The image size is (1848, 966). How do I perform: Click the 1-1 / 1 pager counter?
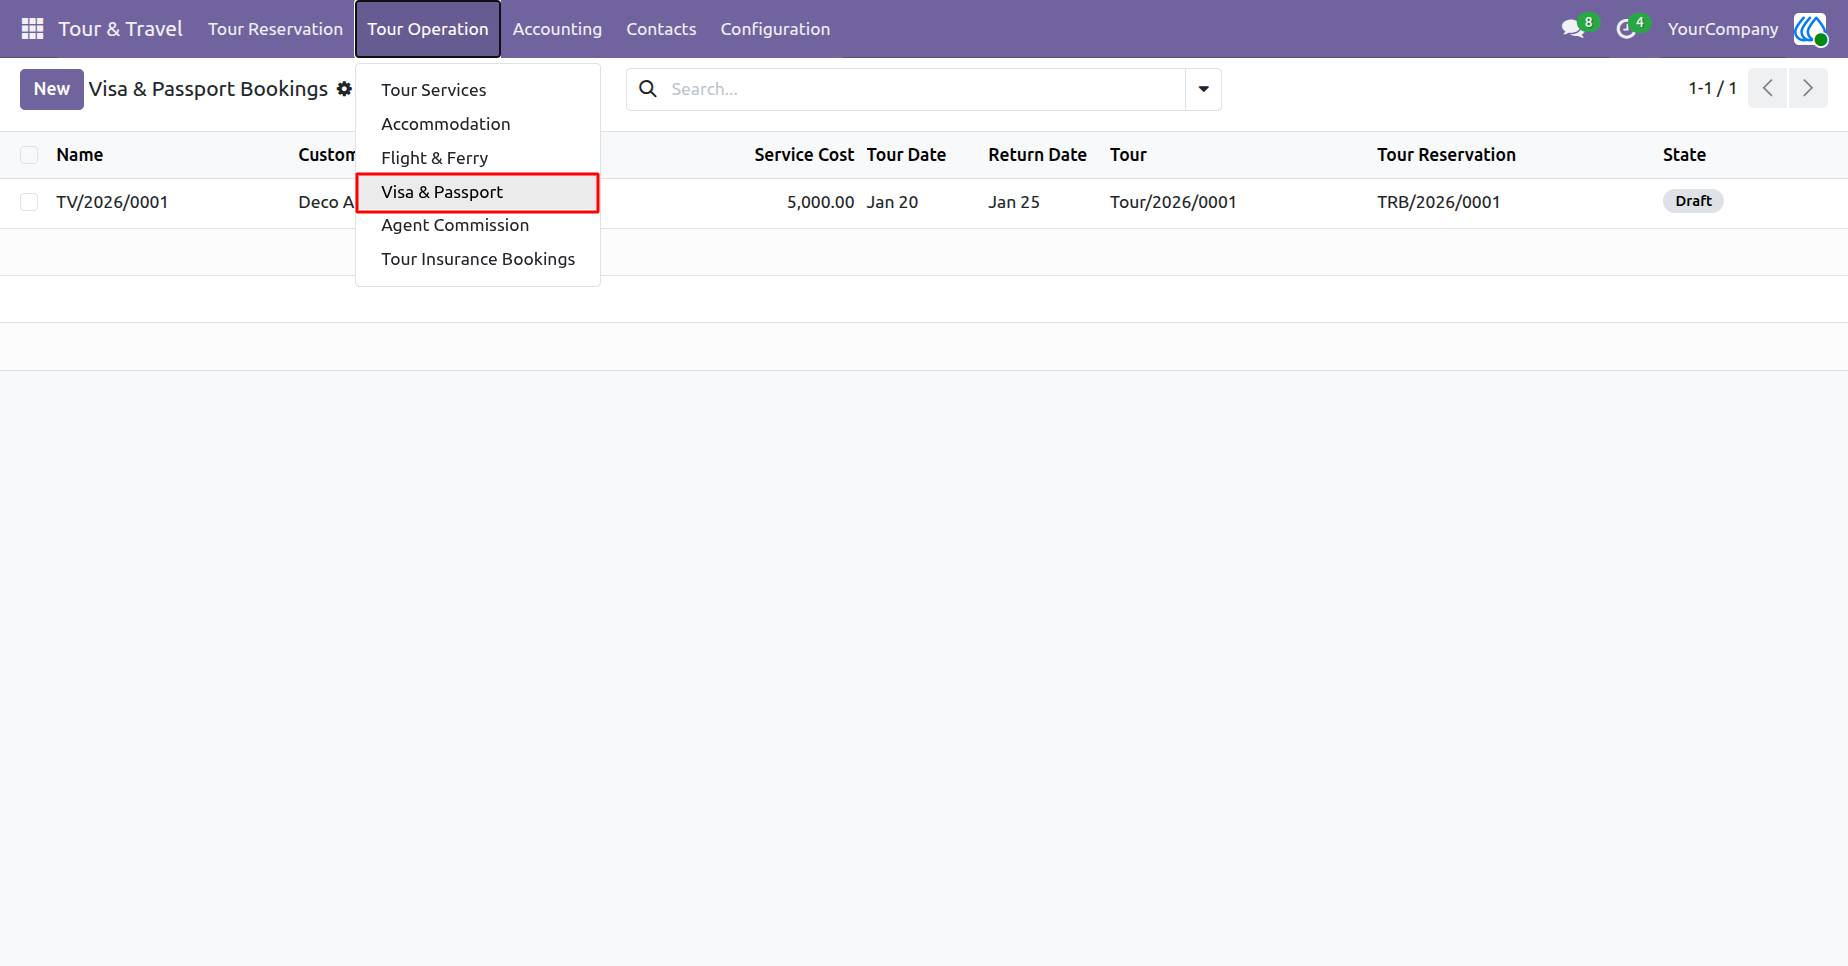pos(1712,89)
